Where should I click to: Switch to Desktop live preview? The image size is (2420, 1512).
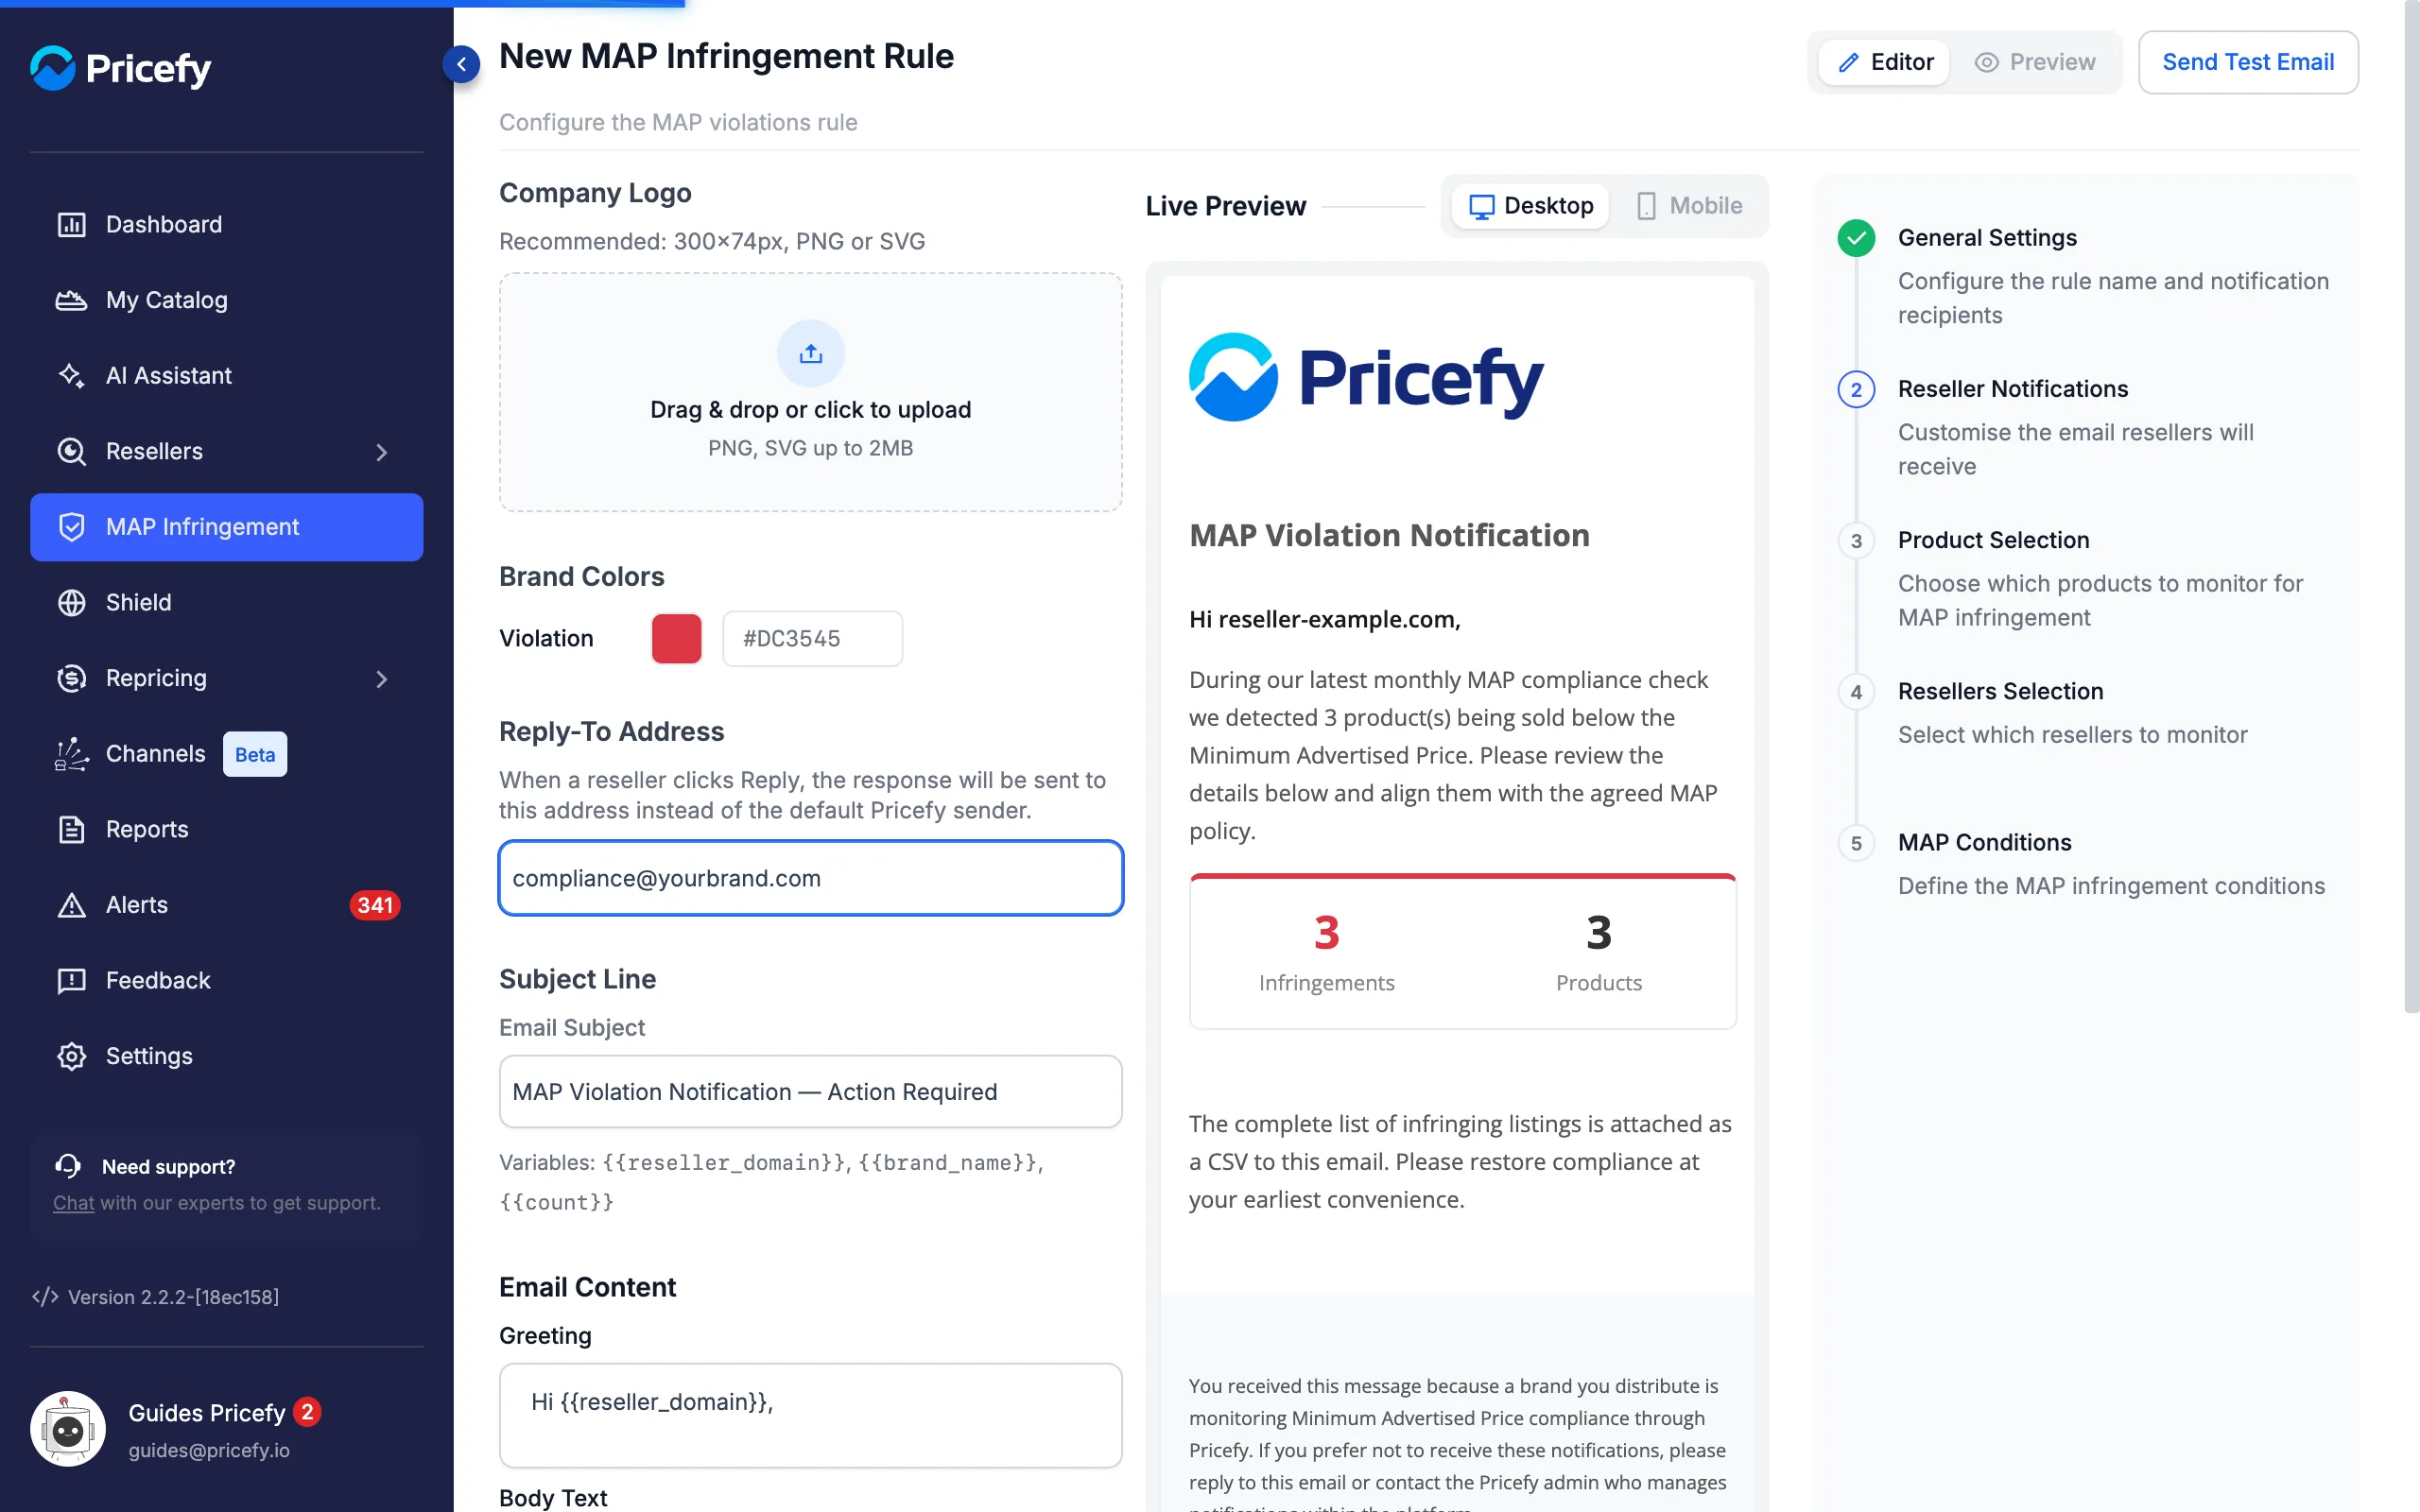click(1530, 206)
